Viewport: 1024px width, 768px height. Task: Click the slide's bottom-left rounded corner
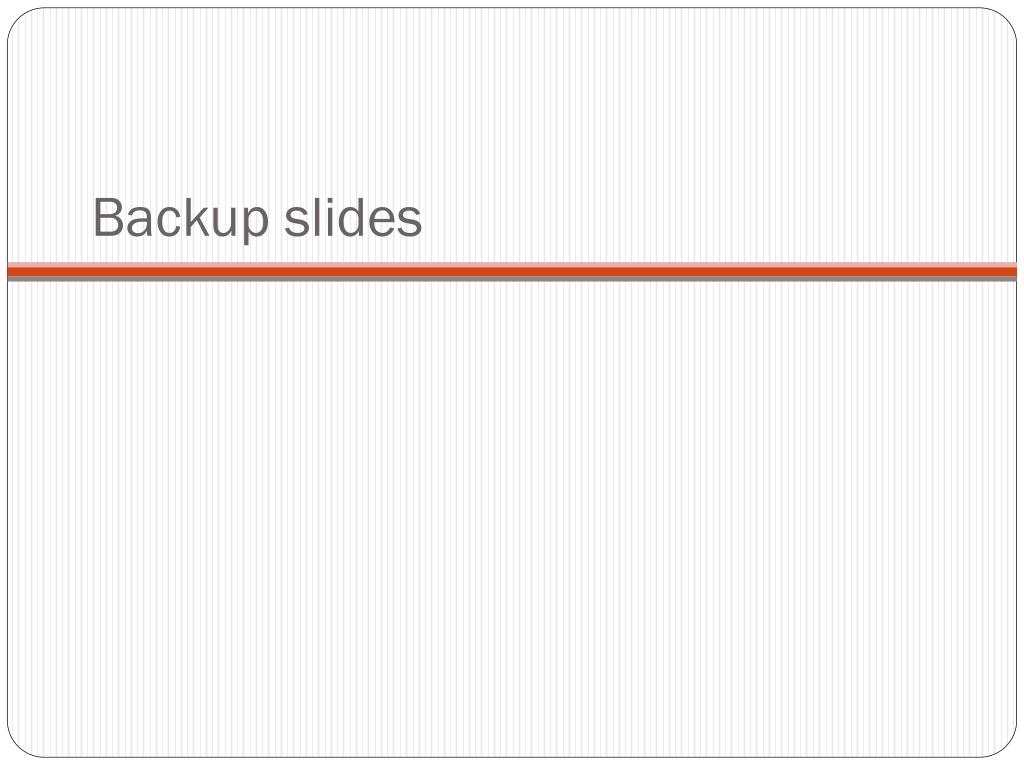pyautogui.click(x=20, y=745)
